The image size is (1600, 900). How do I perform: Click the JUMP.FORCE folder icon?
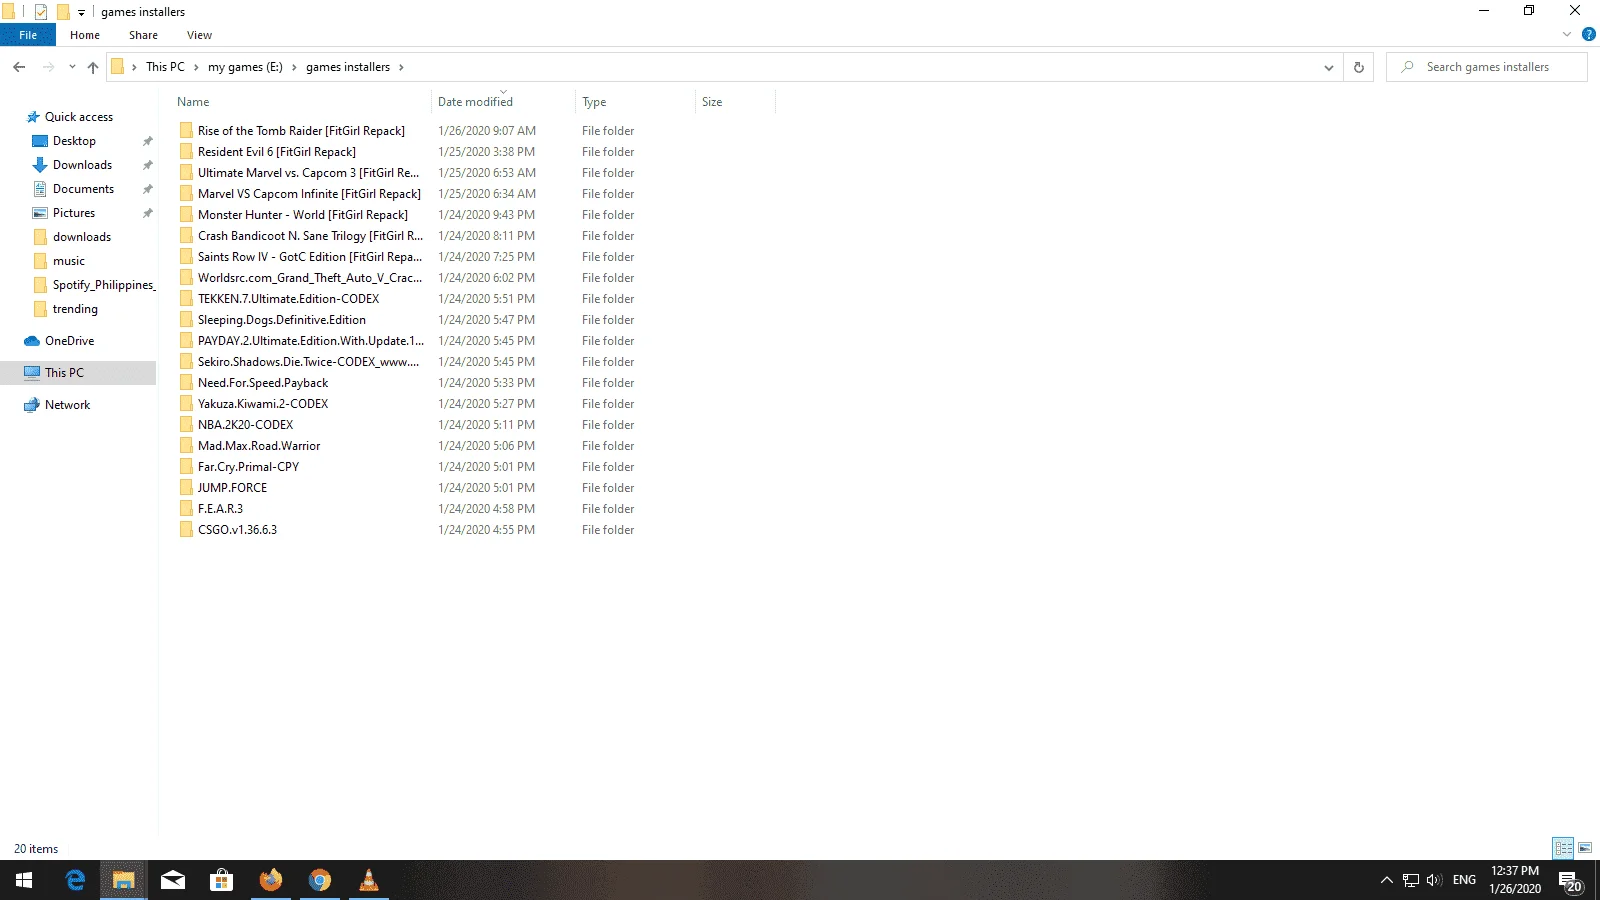(x=186, y=488)
